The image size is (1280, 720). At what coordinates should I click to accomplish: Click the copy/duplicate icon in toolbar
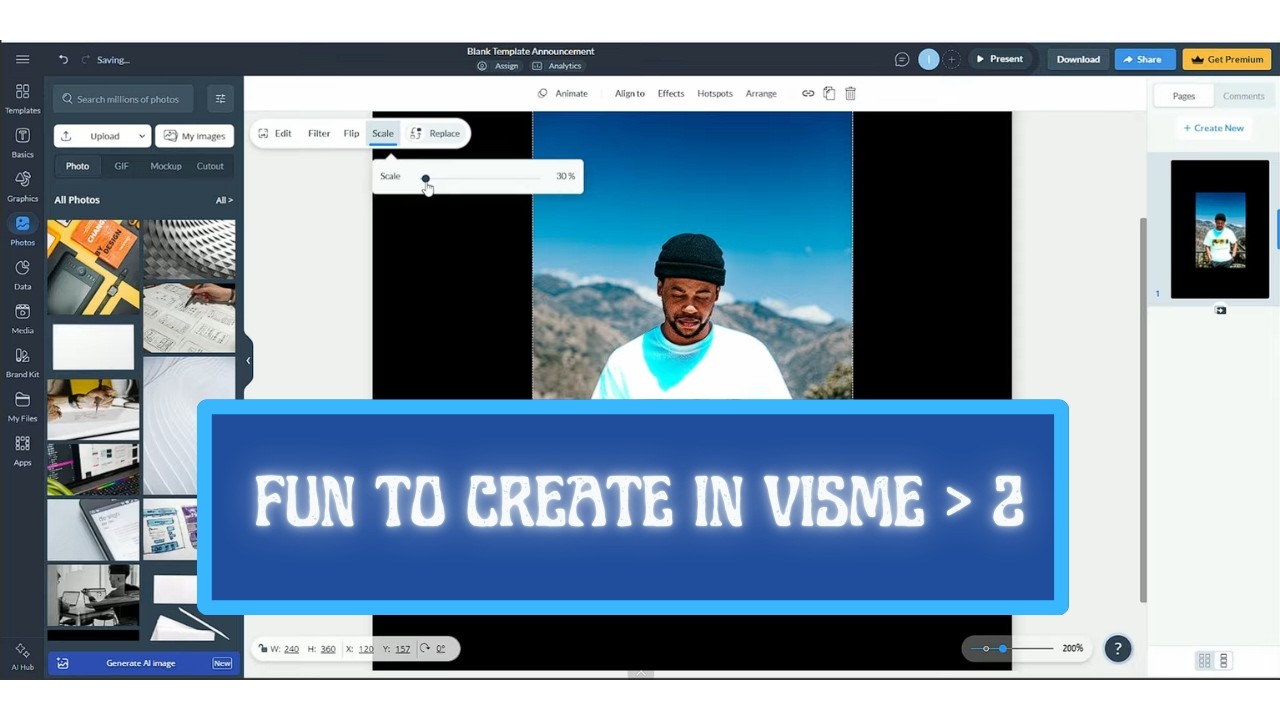[x=829, y=93]
